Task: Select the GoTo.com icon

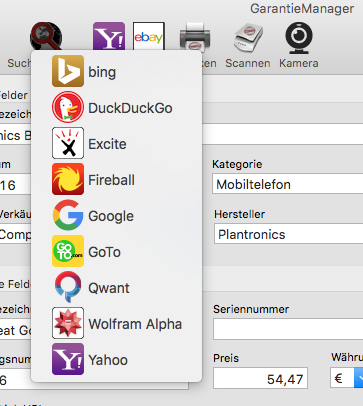Action: (68, 251)
